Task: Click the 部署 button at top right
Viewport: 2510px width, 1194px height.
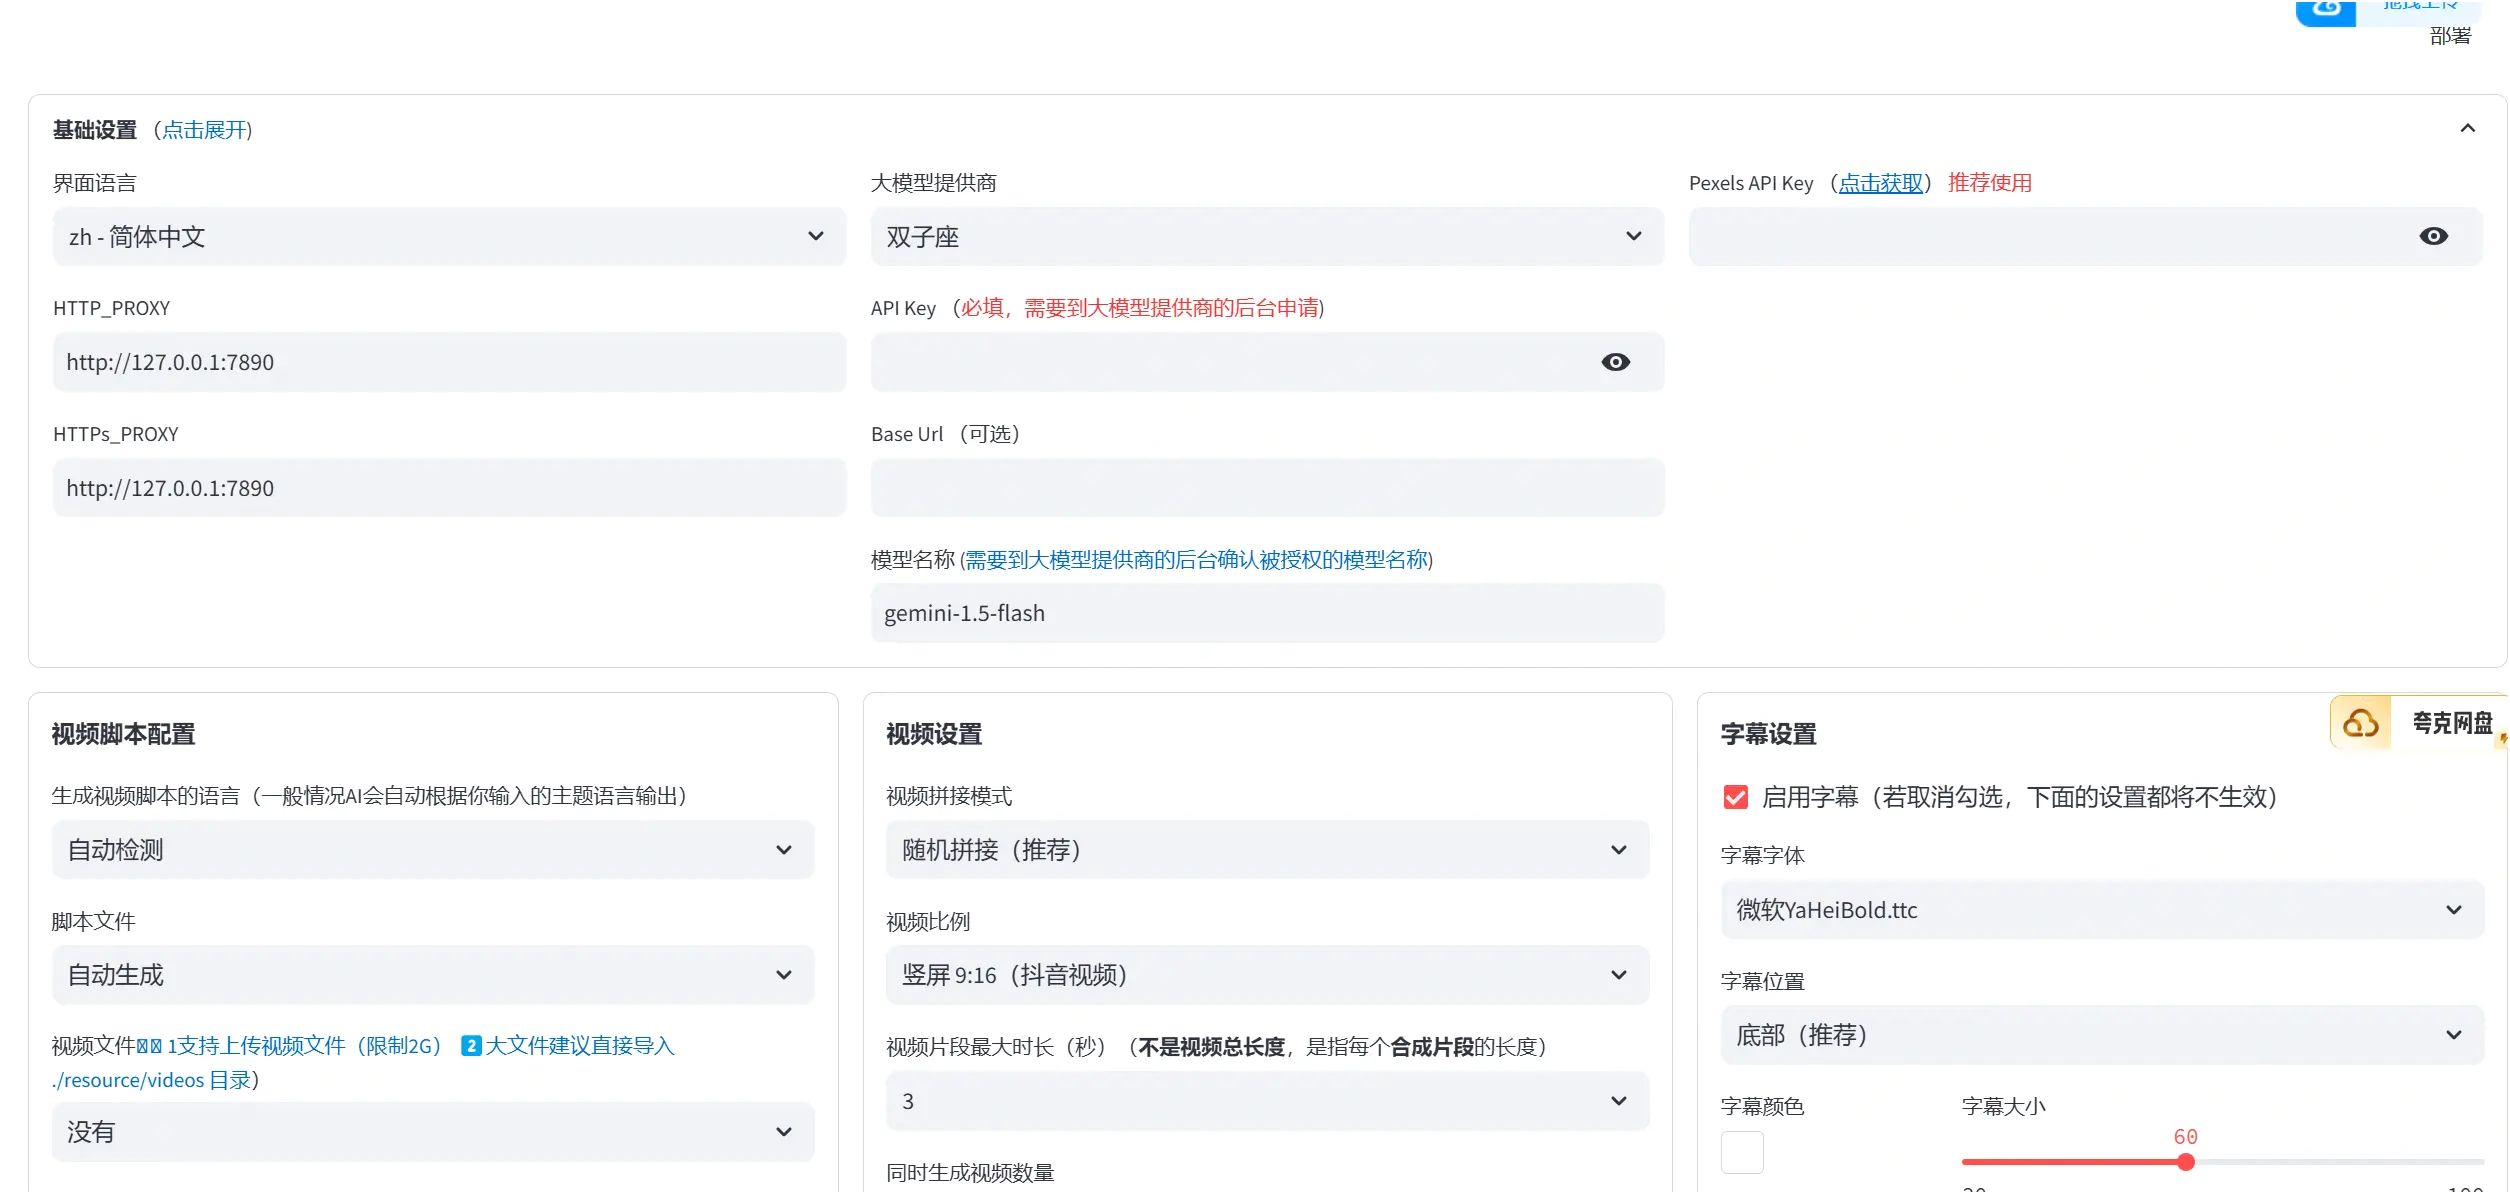Action: [2449, 36]
